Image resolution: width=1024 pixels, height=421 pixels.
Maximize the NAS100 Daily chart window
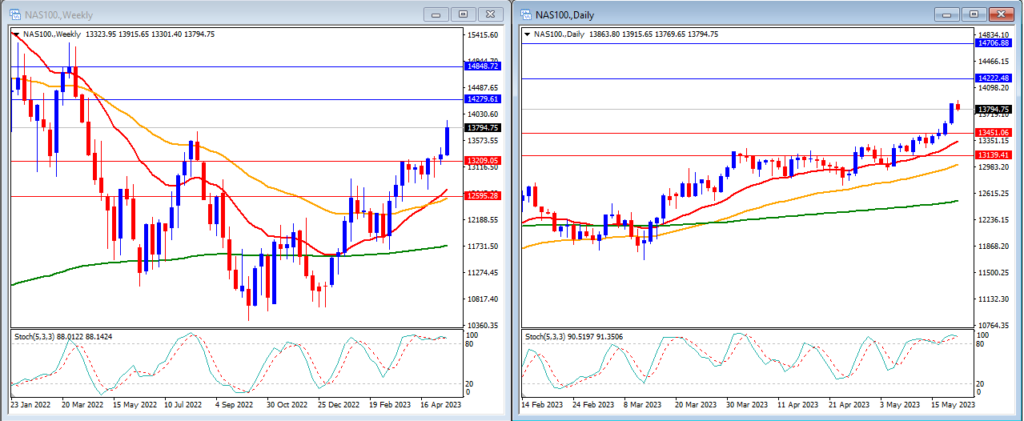974,14
